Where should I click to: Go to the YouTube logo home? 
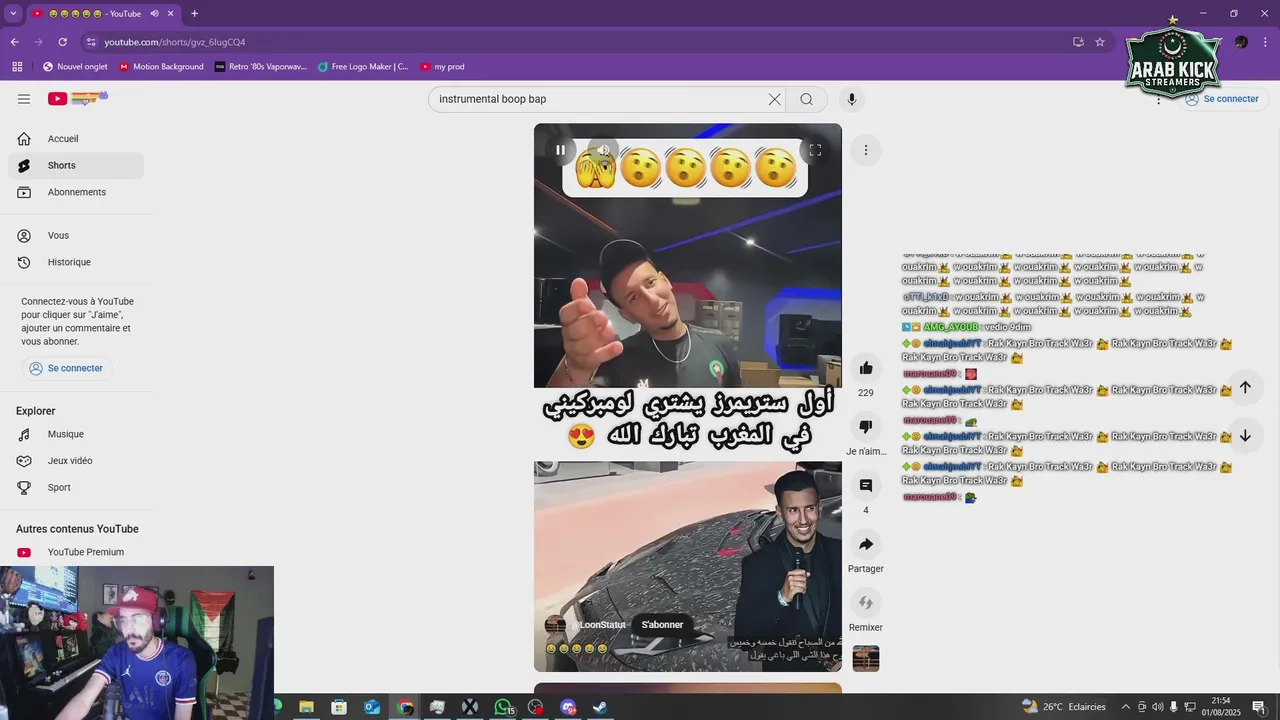tap(76, 98)
